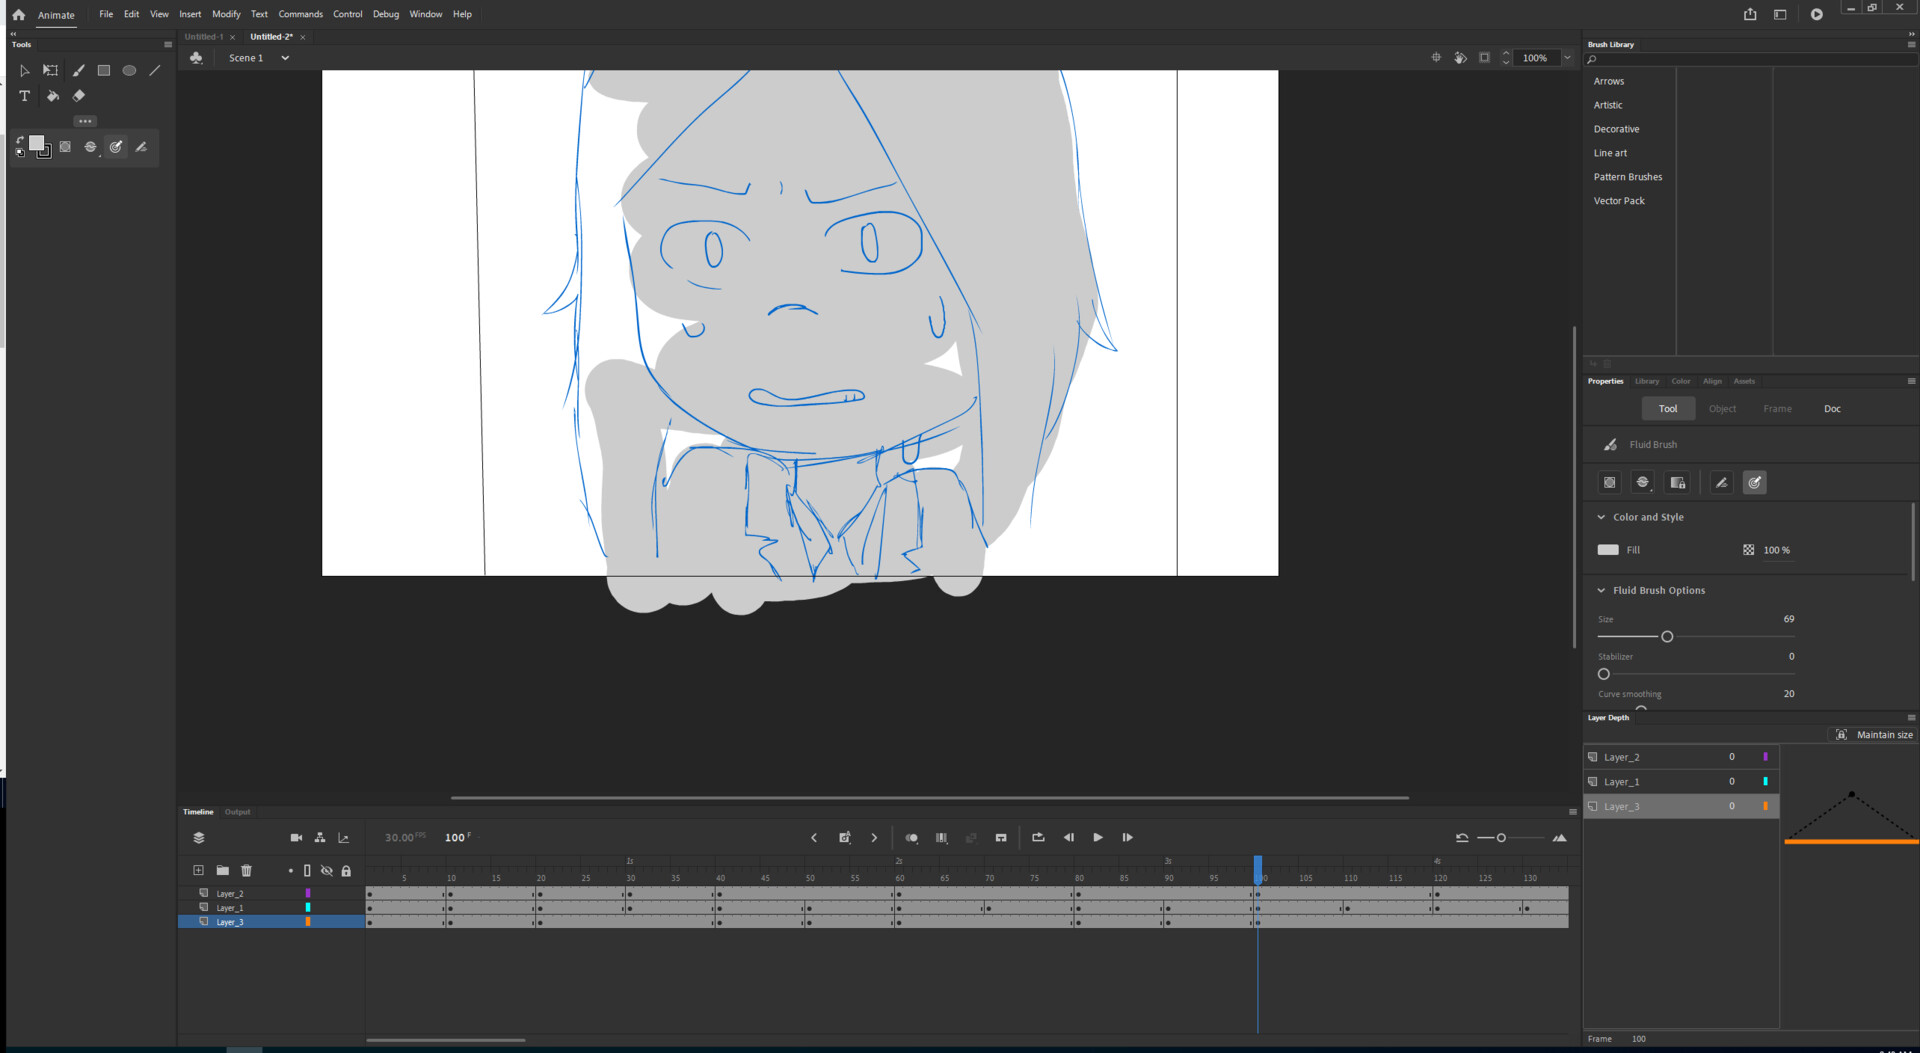The width and height of the screenshot is (1920, 1053).
Task: Insert a new layer in the timeline
Action: pos(198,870)
